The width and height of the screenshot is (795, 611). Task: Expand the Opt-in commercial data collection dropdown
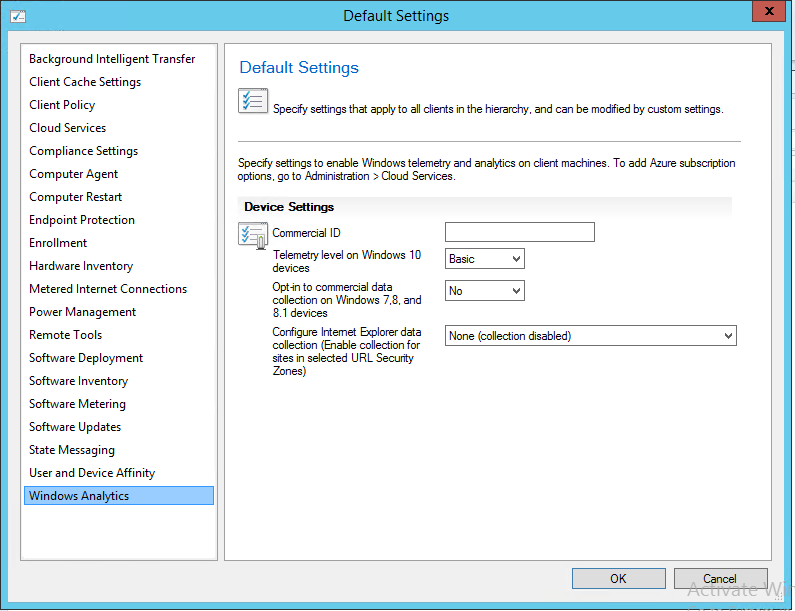(484, 291)
